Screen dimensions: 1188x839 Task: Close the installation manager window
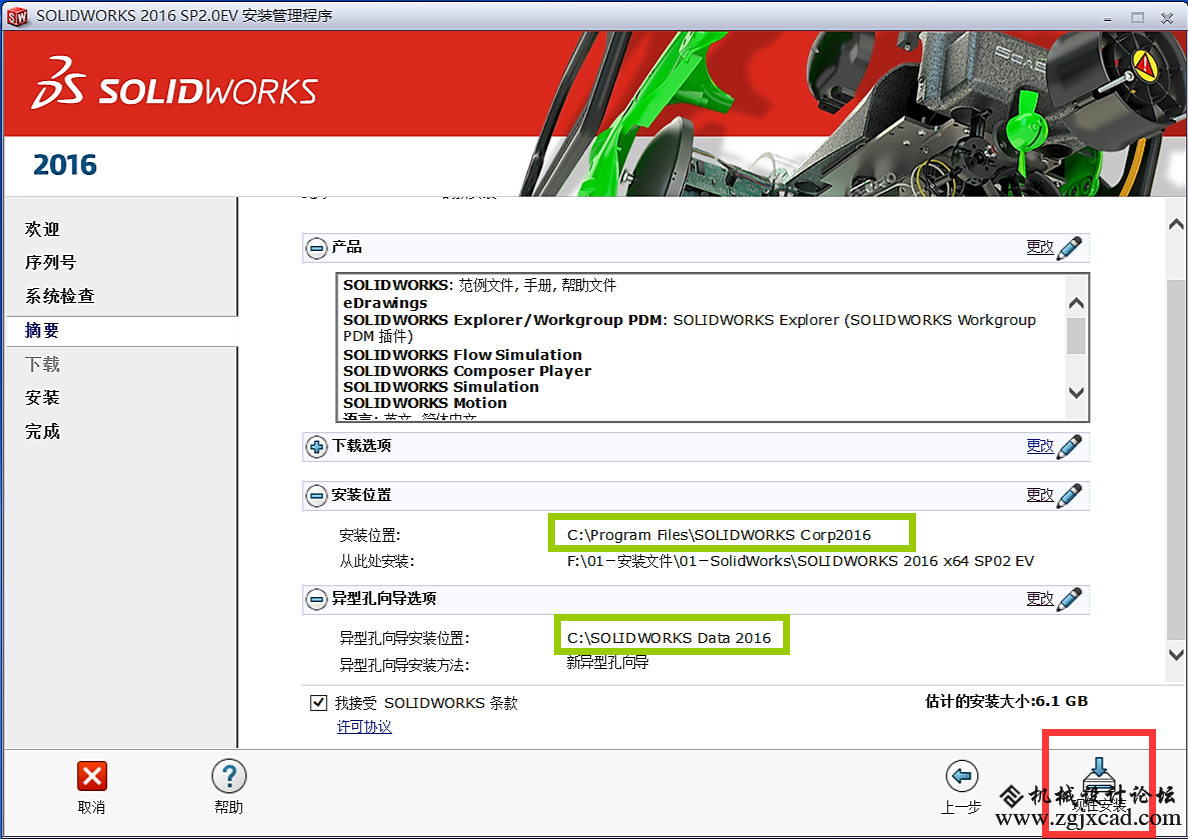click(1168, 17)
